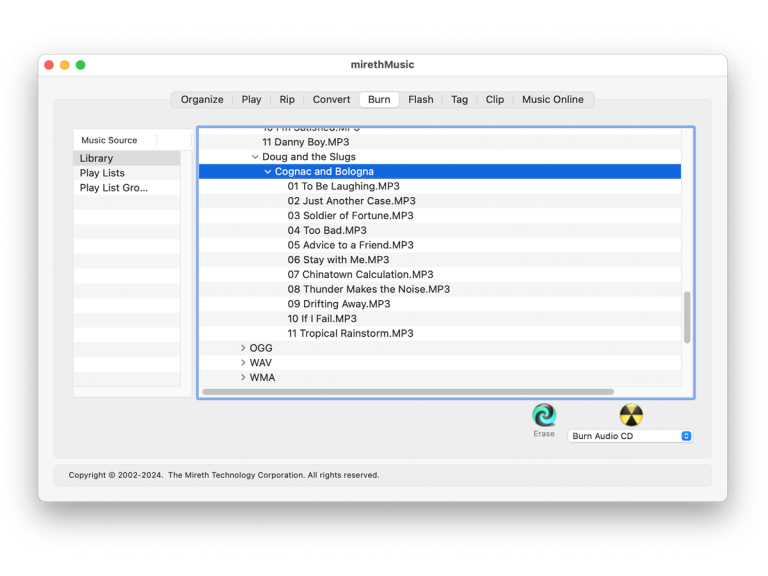Click the vertical scrollbar in file tree
This screenshot has width=768, height=576.
click(686, 317)
